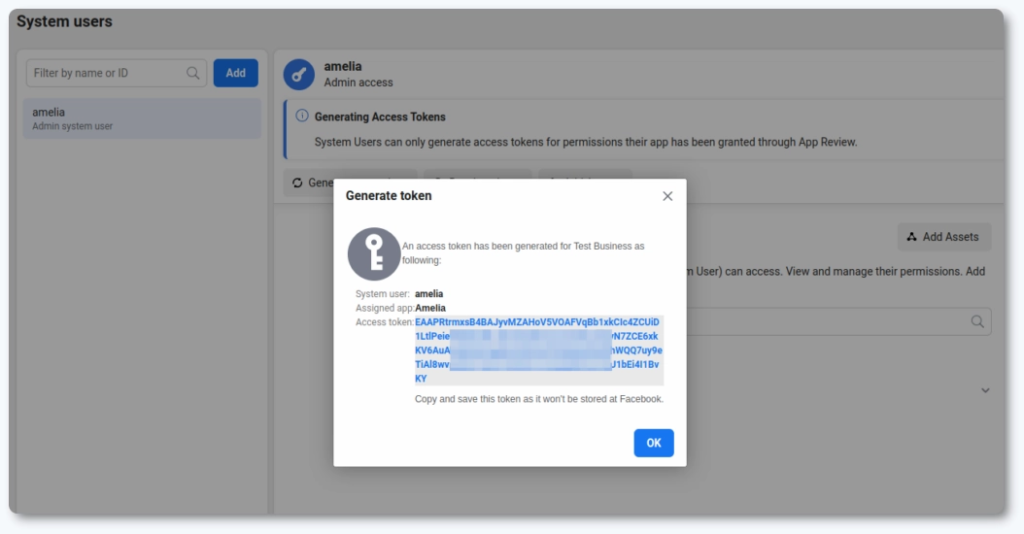
Task: Click the Add Assets triangle icon
Action: 911,237
